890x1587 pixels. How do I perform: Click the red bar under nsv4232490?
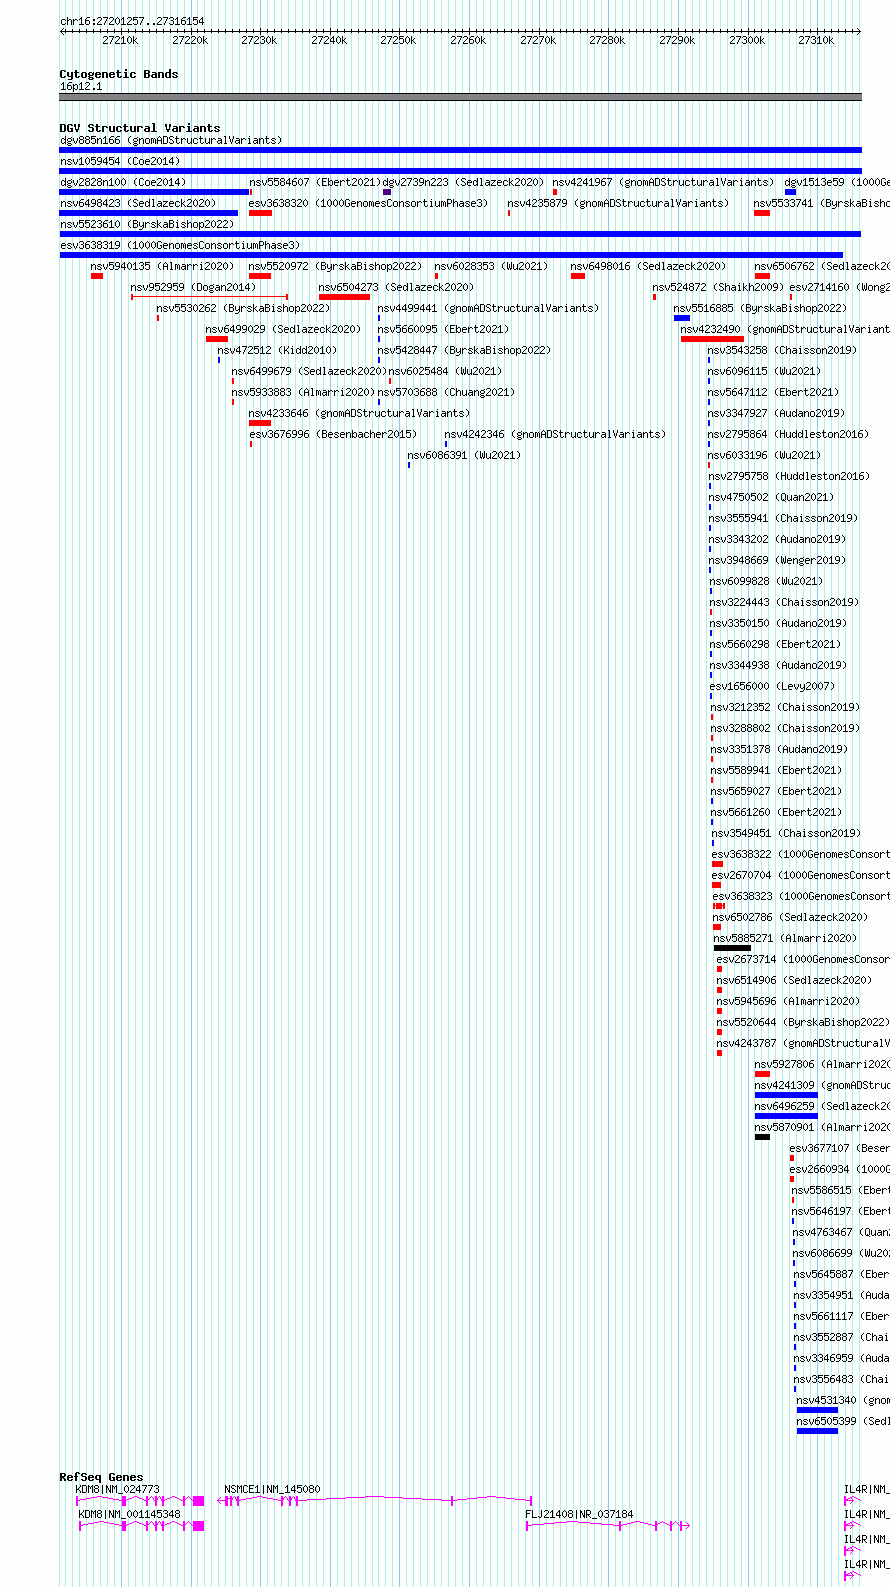(712, 339)
